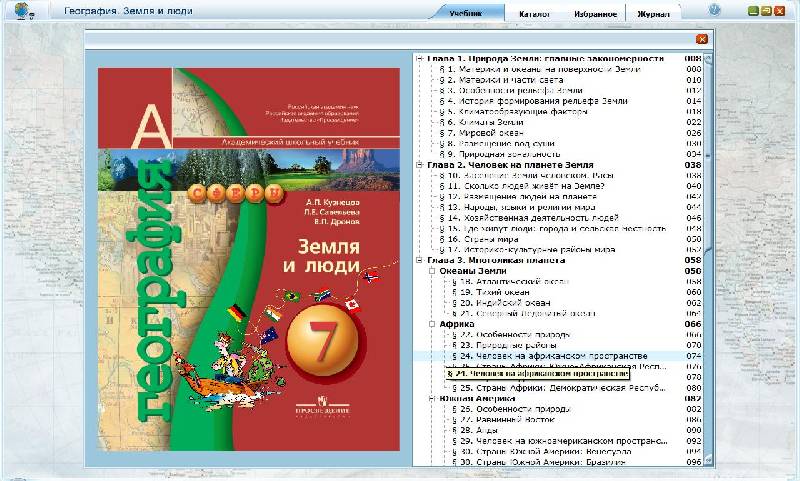Open § 16. Страны мира
This screenshot has height=481, width=800.
pyautogui.click(x=479, y=239)
